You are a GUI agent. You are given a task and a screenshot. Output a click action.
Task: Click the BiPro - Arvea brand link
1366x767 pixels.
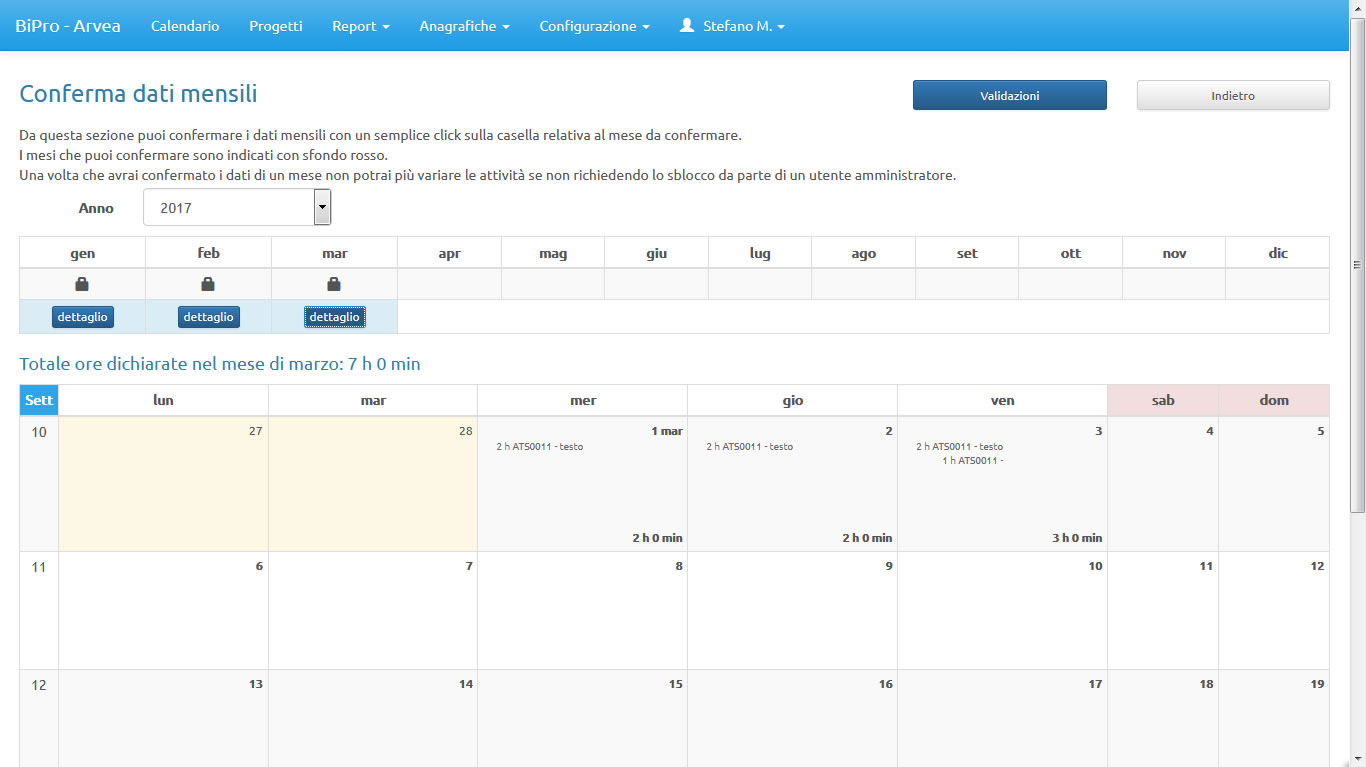pyautogui.click(x=68, y=26)
